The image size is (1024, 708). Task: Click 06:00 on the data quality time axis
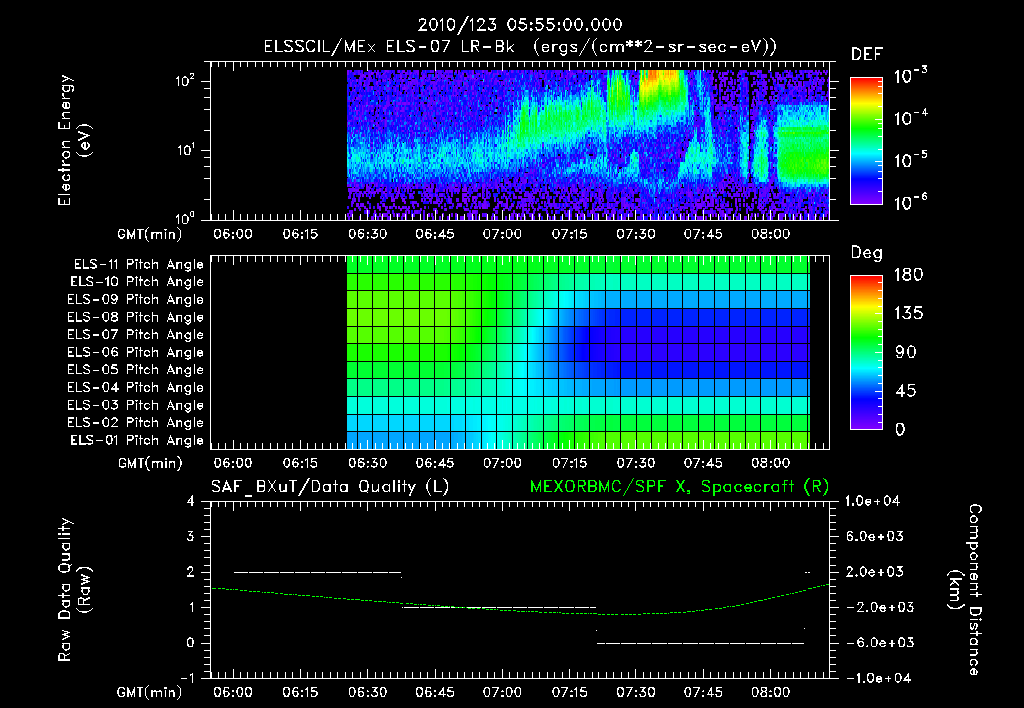[x=233, y=692]
